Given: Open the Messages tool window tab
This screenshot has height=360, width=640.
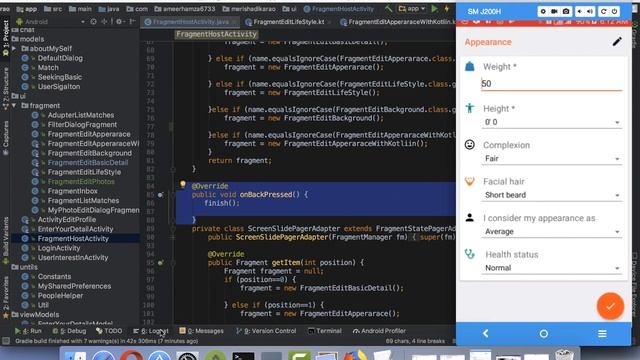Looking at the screenshot, I should pos(202,331).
